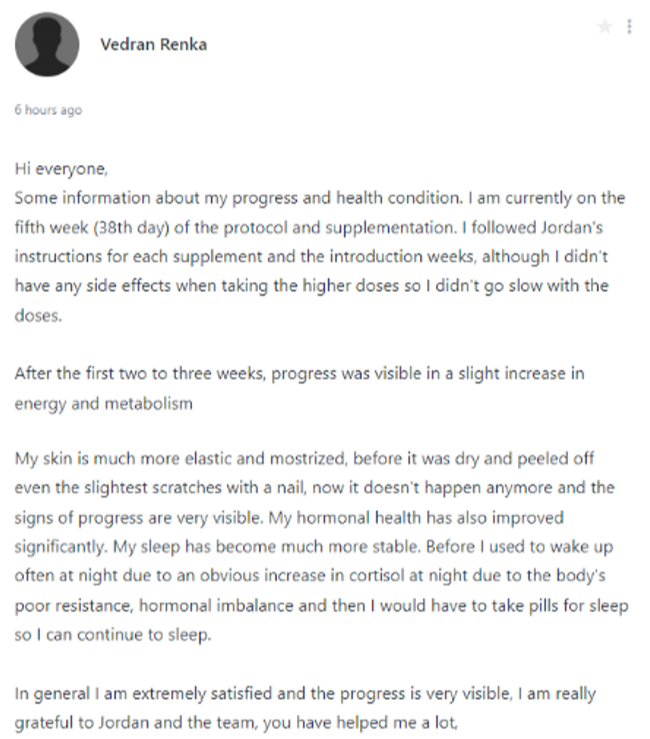Click the word "Jordan's" in first paragraph
The height and width of the screenshot is (739, 650).
pos(571,227)
